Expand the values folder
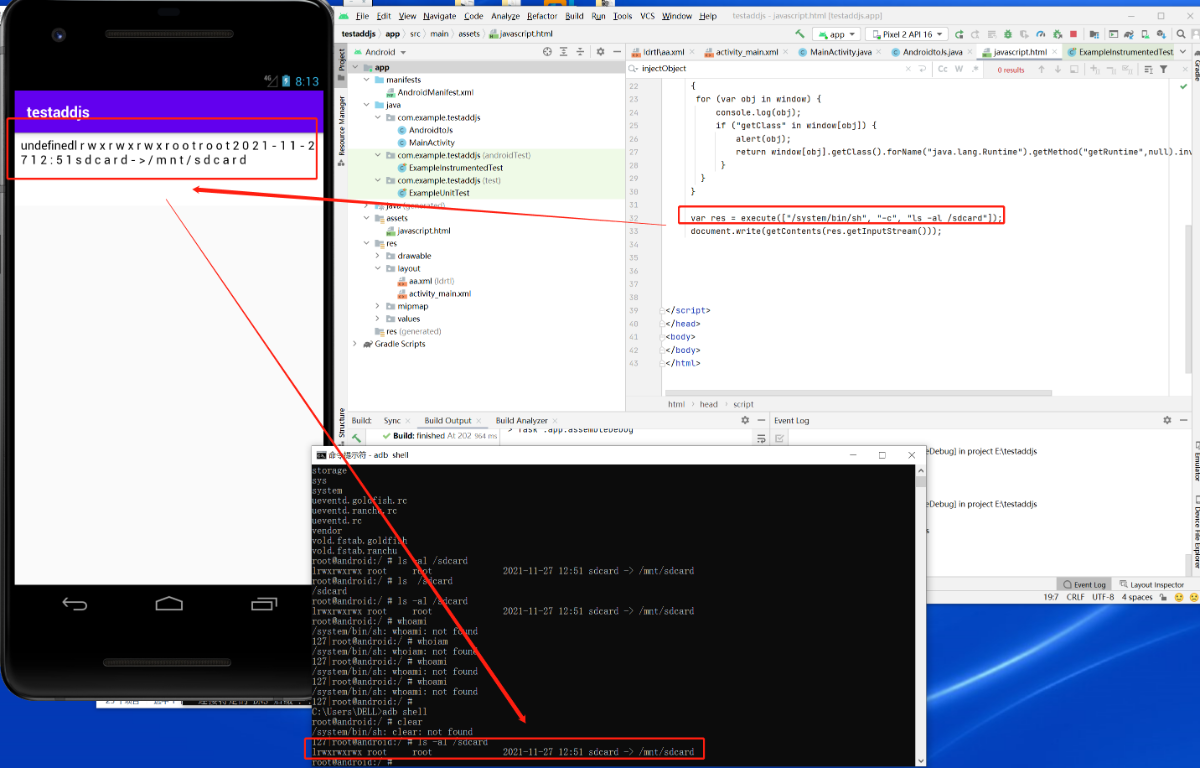 (x=378, y=319)
